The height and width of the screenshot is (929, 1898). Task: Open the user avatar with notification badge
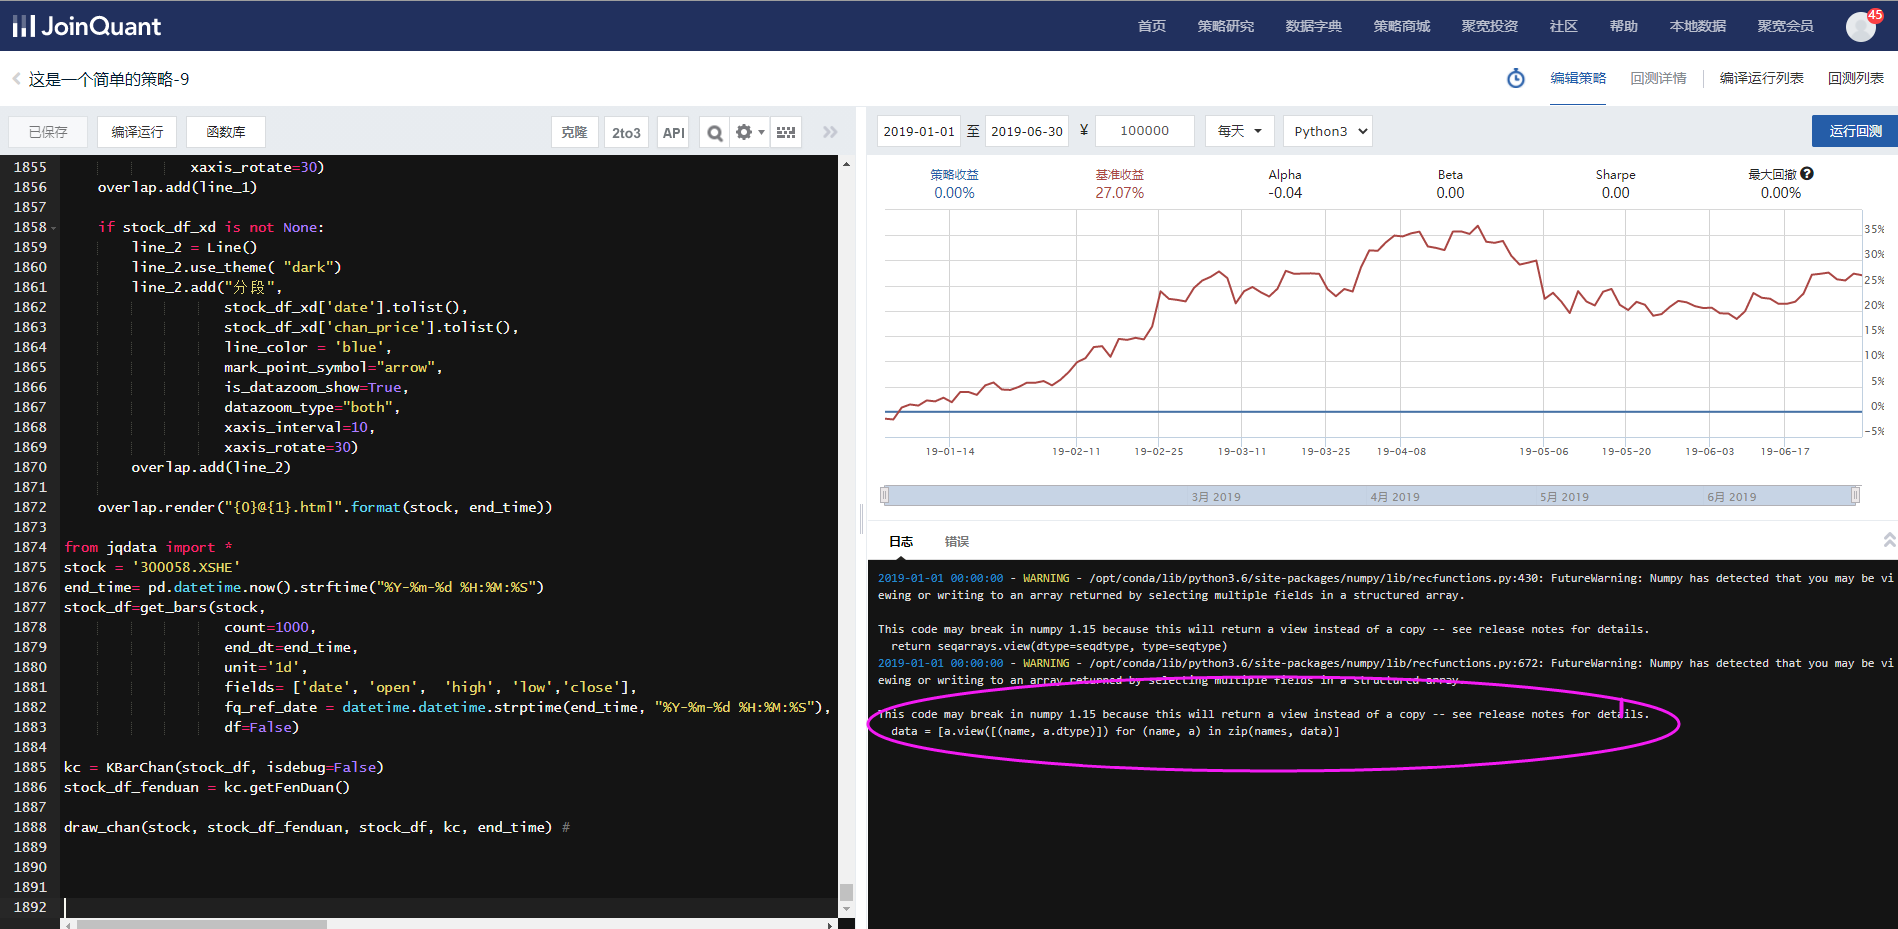(1861, 26)
